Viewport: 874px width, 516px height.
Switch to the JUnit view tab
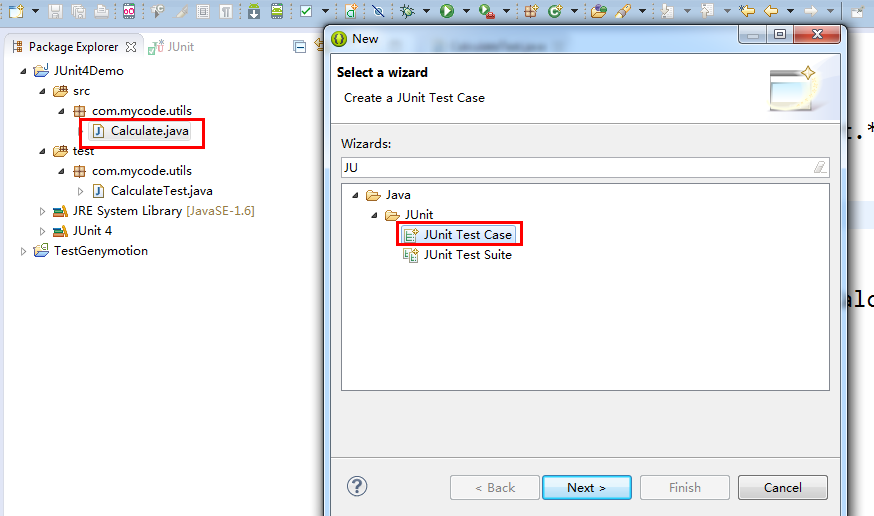(172, 47)
